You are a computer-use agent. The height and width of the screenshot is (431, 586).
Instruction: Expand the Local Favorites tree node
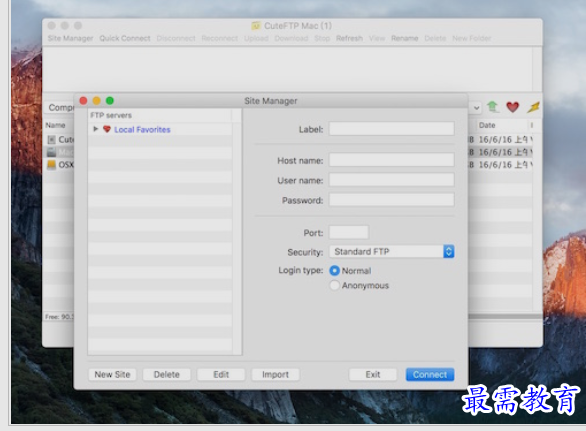(96, 129)
